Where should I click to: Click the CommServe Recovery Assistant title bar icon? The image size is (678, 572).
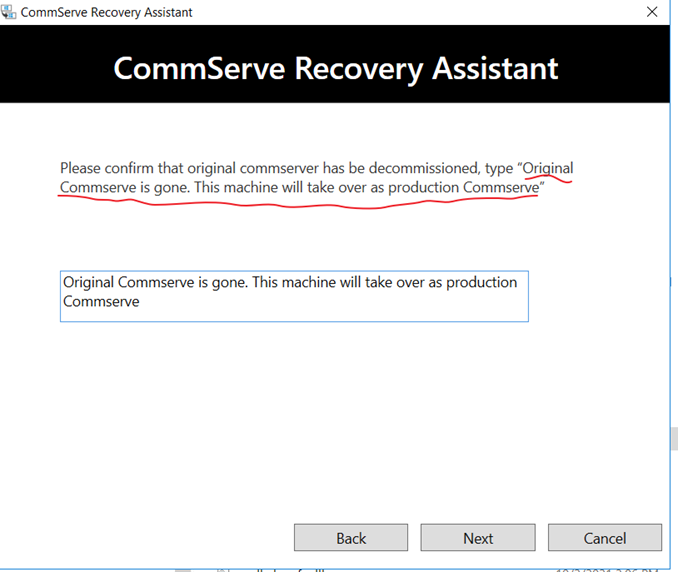pos(11,12)
